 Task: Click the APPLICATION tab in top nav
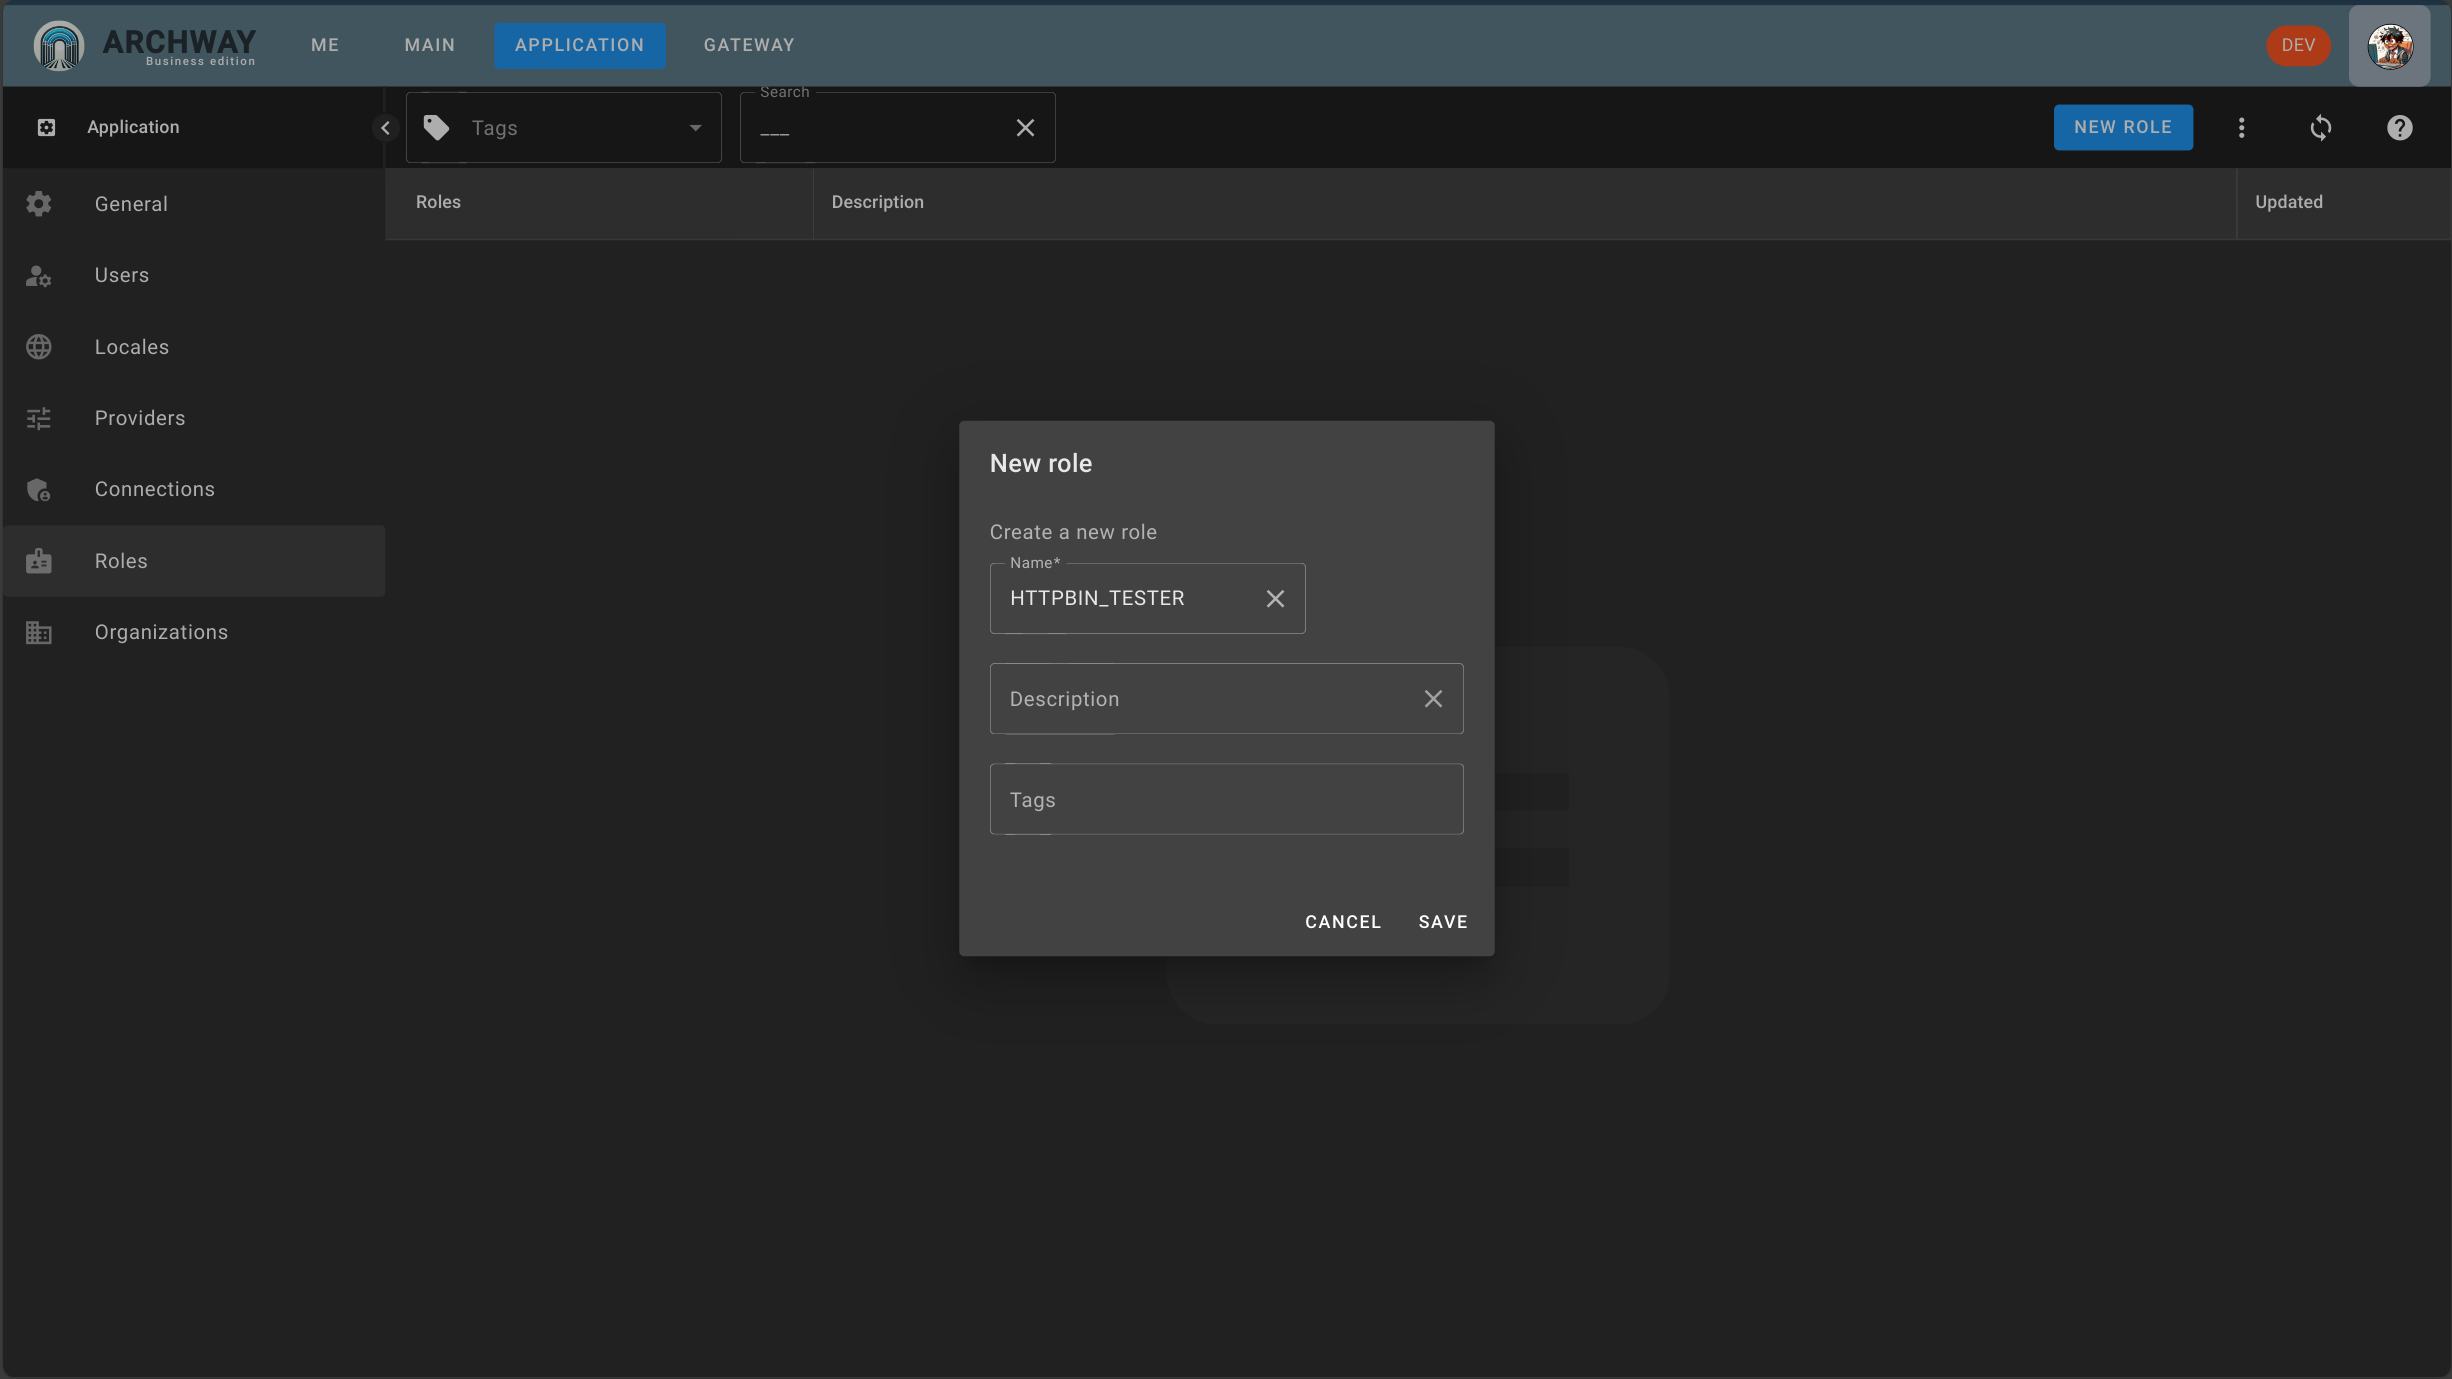click(x=579, y=45)
